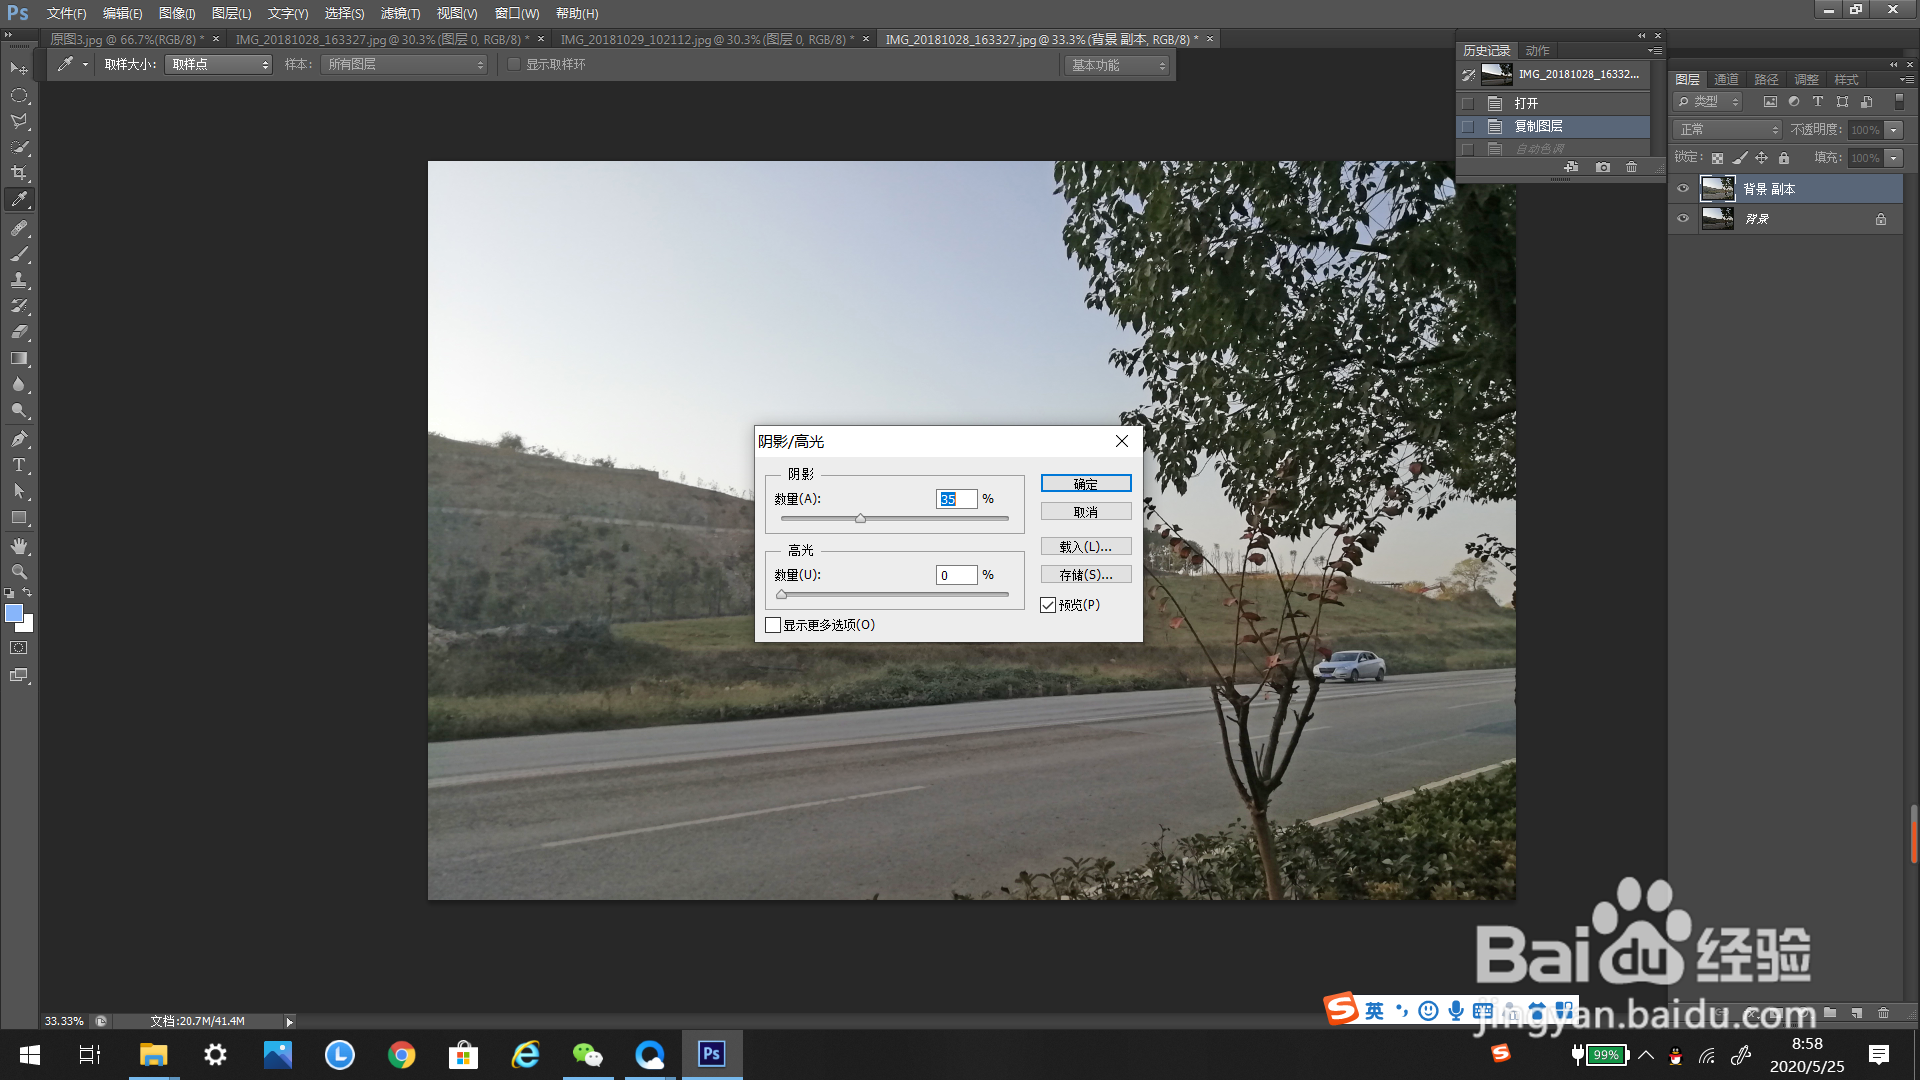Select the Hand tool
This screenshot has width=1920, height=1080.
click(19, 546)
